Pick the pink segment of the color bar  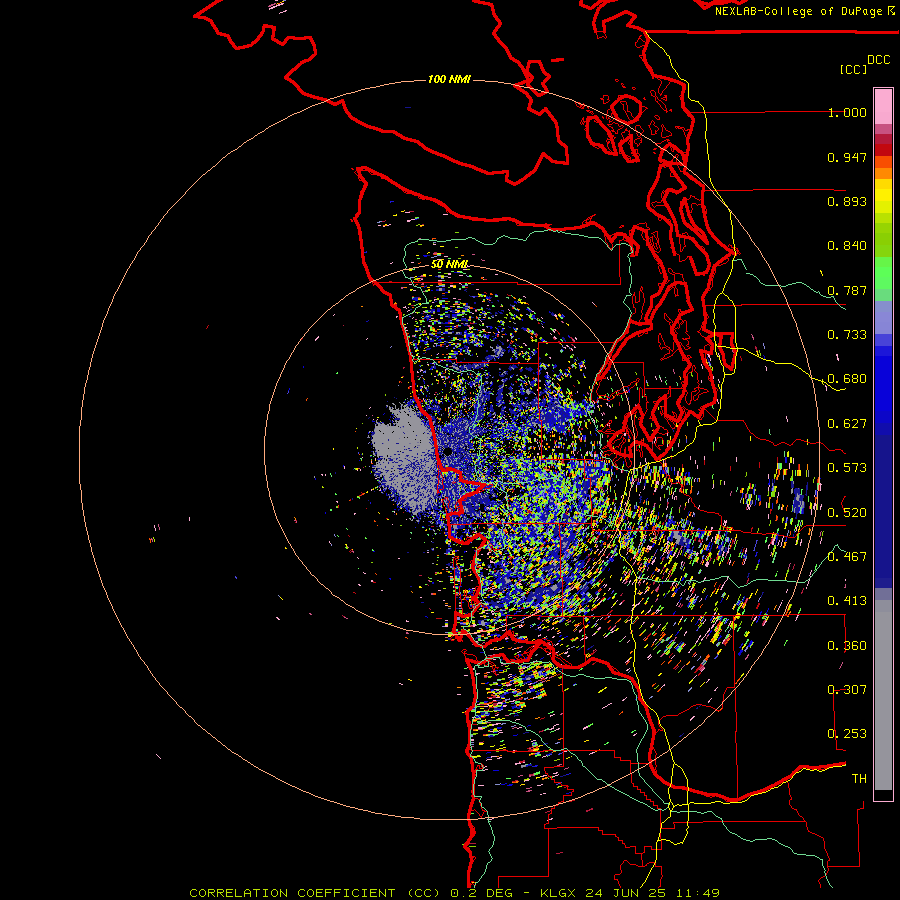coord(883,107)
